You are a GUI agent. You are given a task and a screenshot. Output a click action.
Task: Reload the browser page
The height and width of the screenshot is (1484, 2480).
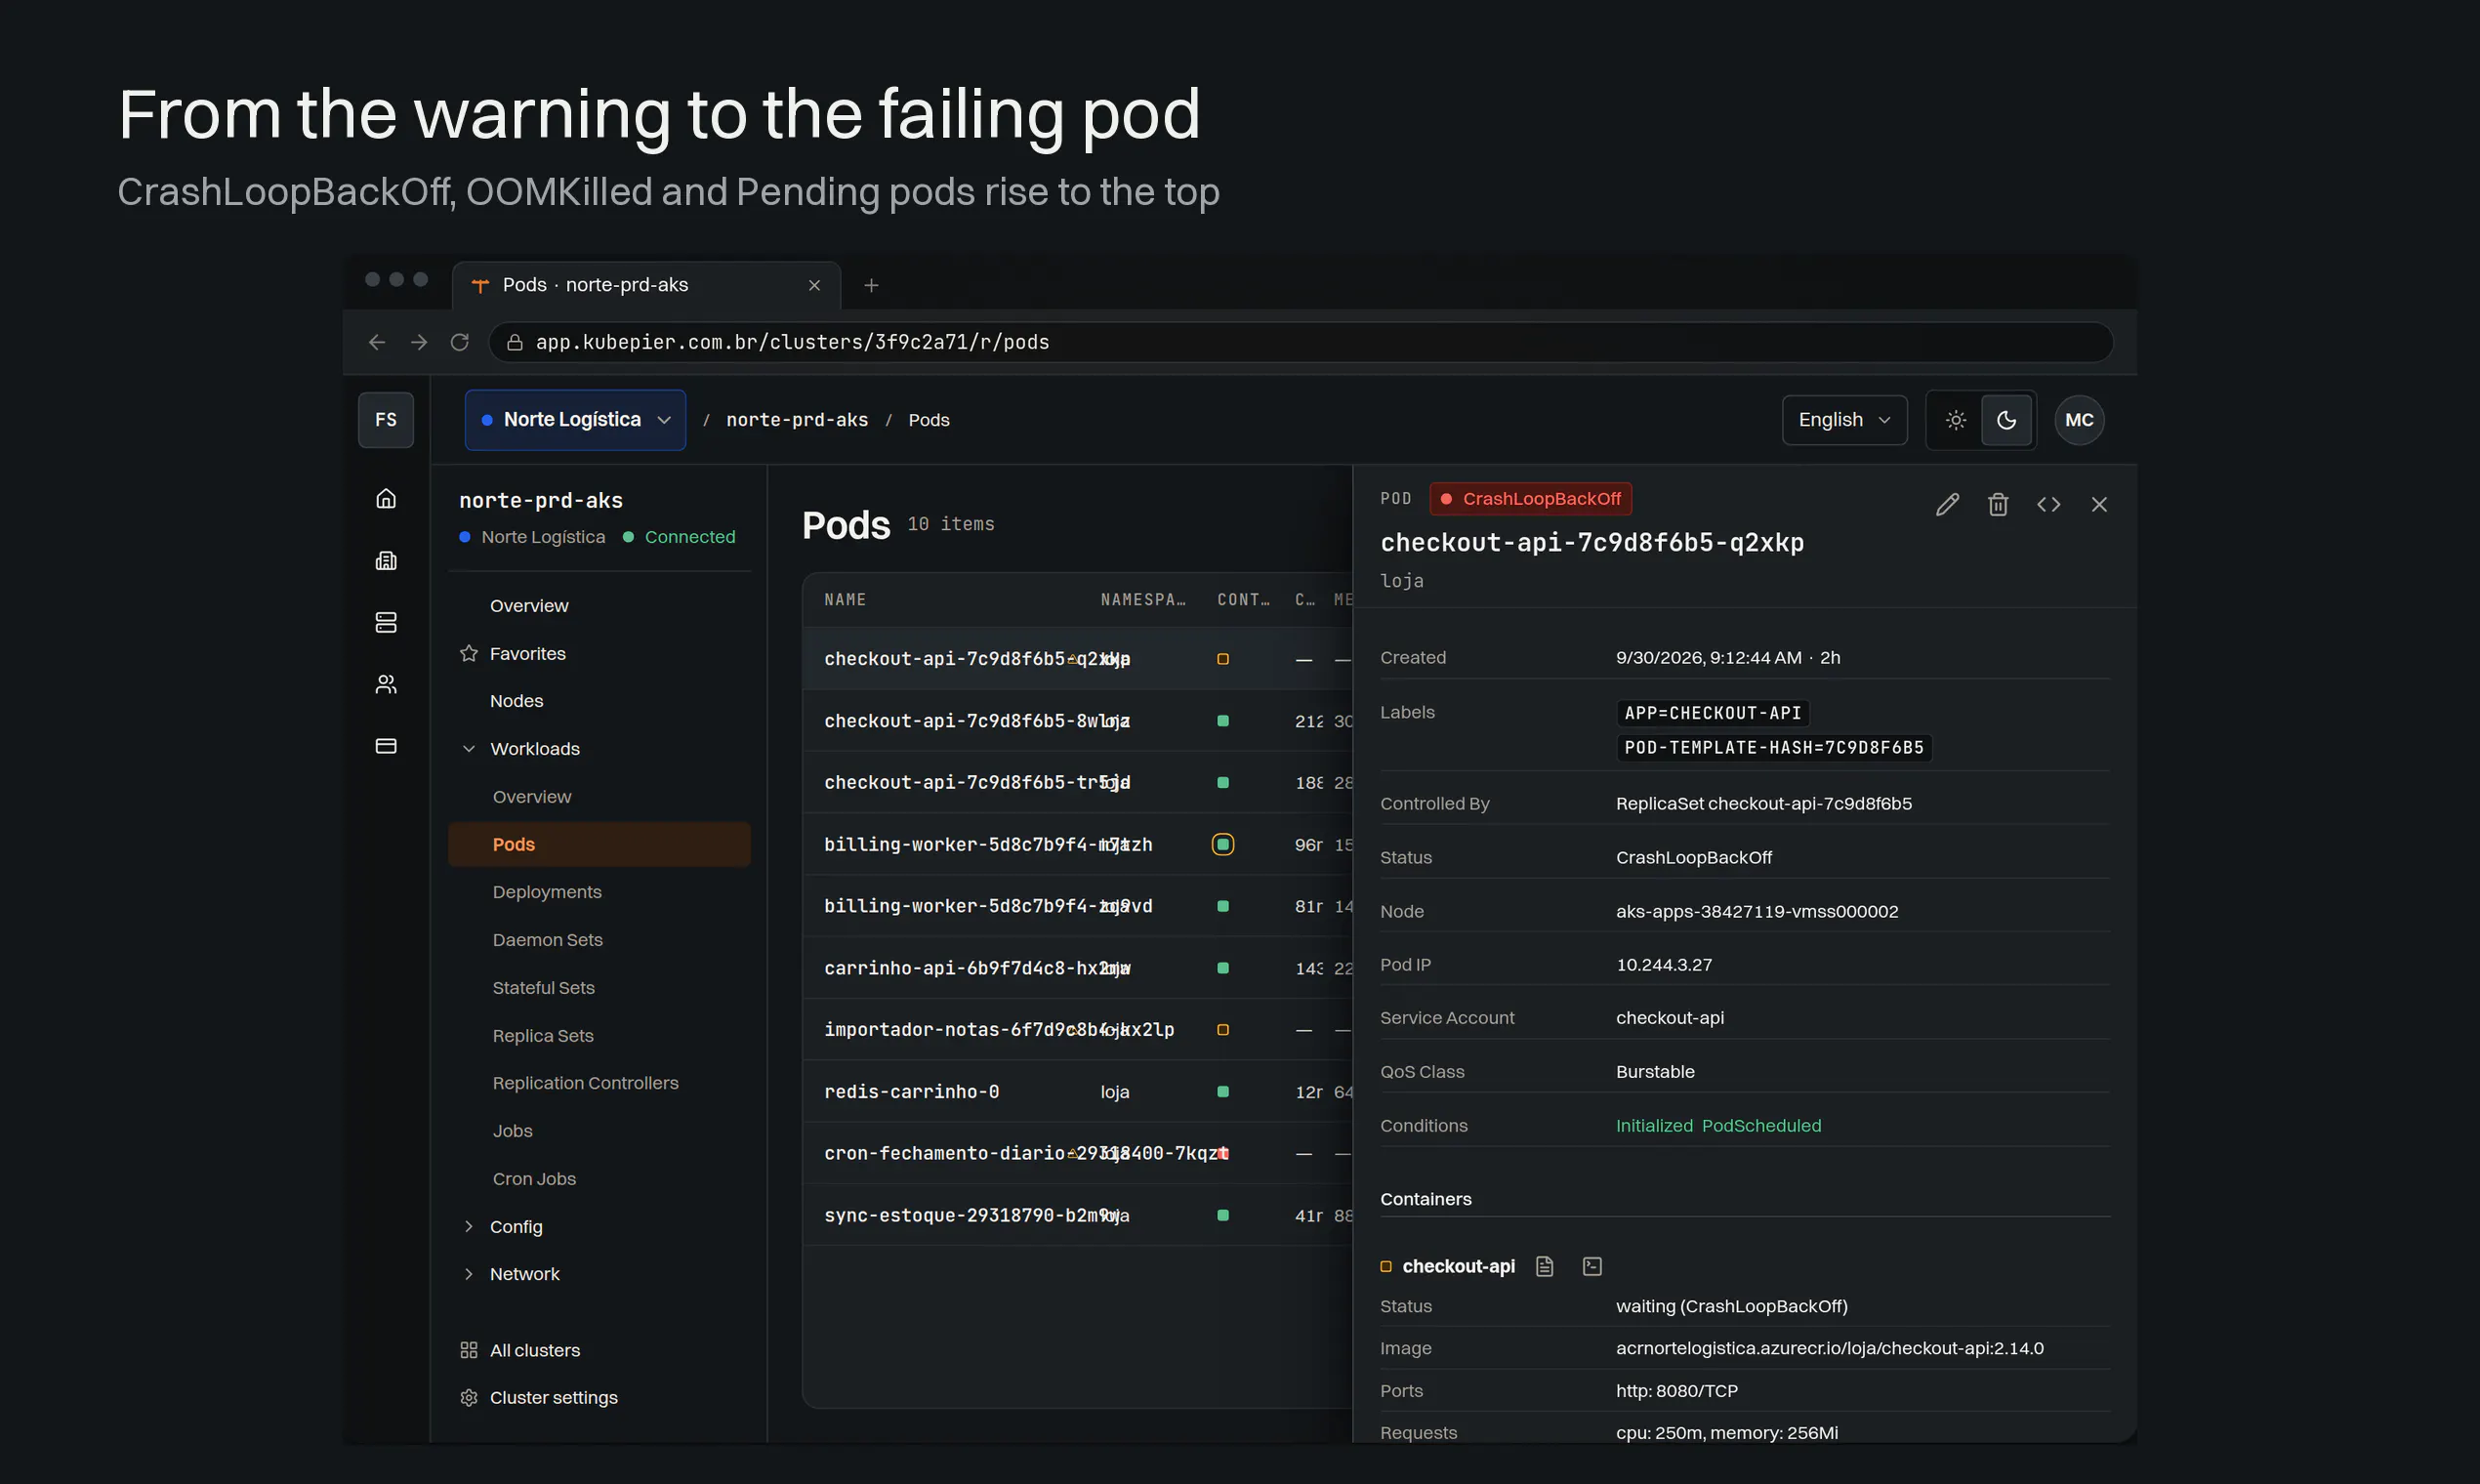point(460,342)
